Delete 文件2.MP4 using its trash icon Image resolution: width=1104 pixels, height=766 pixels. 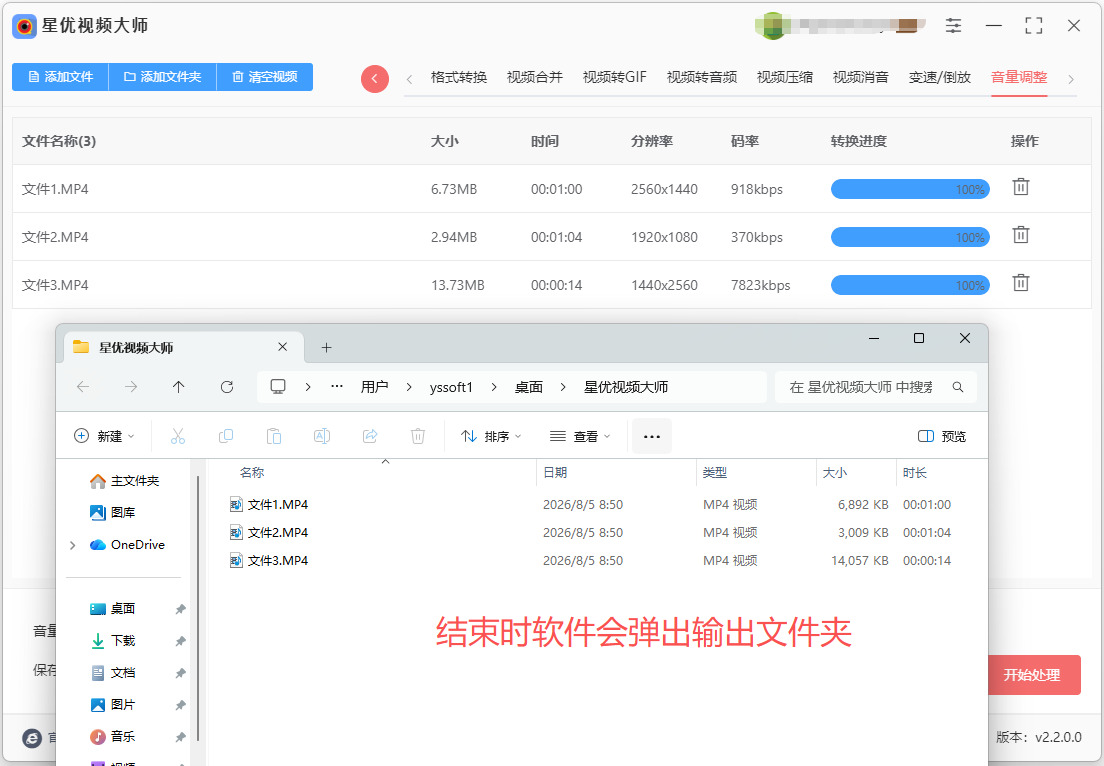[x=1020, y=235]
